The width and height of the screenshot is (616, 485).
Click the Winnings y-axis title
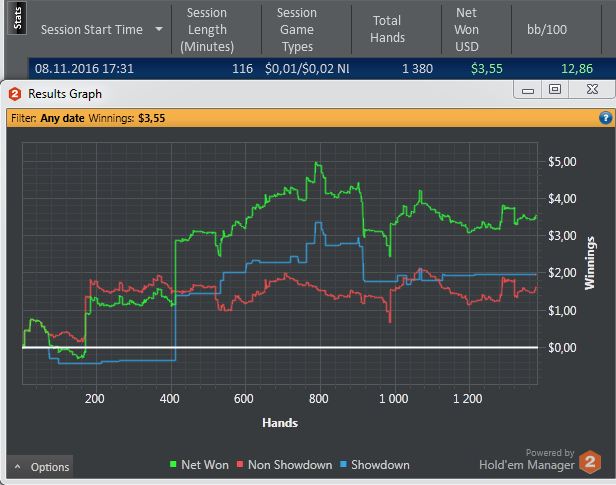click(590, 263)
